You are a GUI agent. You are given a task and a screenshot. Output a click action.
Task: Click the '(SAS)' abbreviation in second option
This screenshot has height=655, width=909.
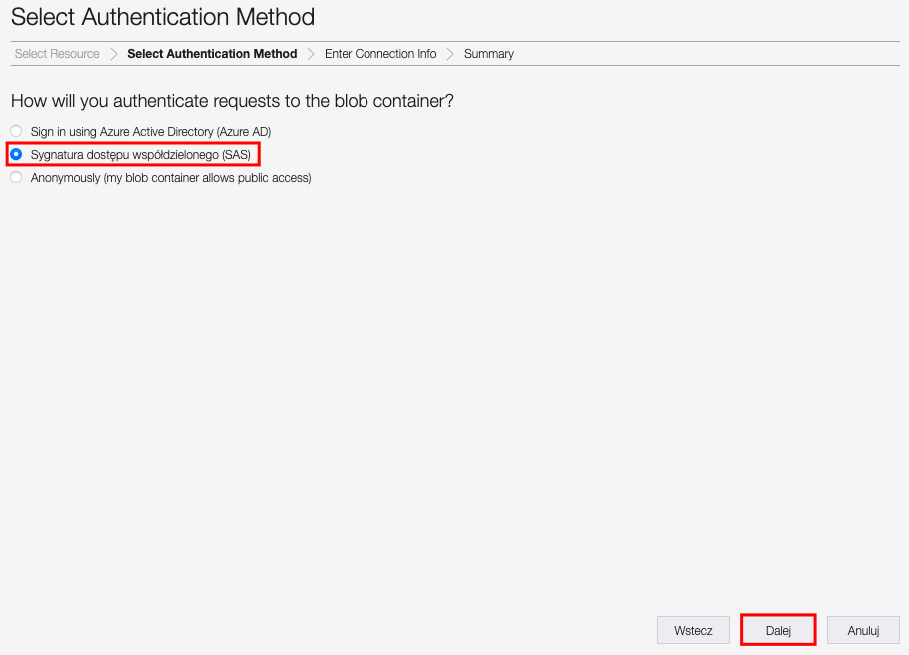coord(237,155)
